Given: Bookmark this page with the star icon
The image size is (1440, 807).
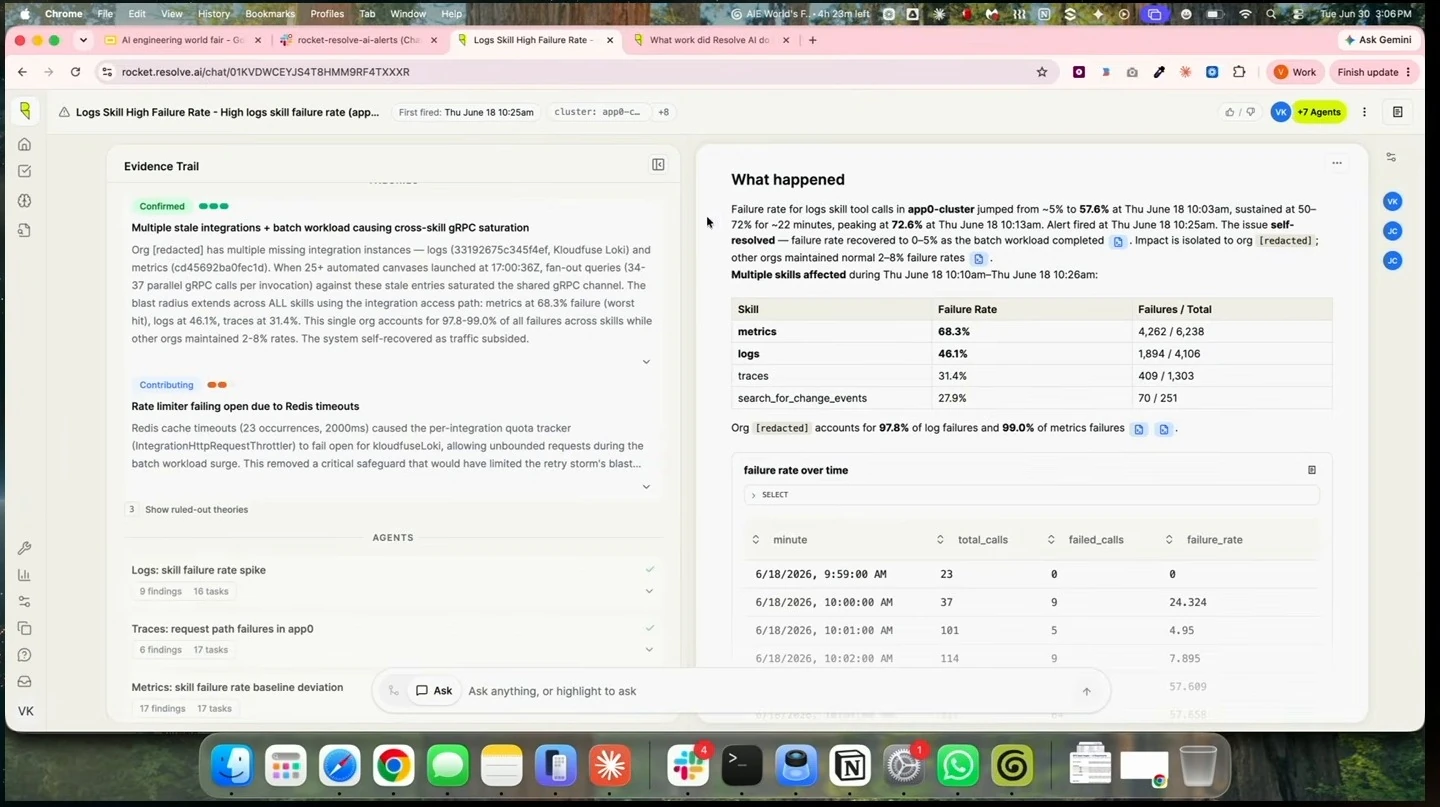Looking at the screenshot, I should click(x=1042, y=72).
